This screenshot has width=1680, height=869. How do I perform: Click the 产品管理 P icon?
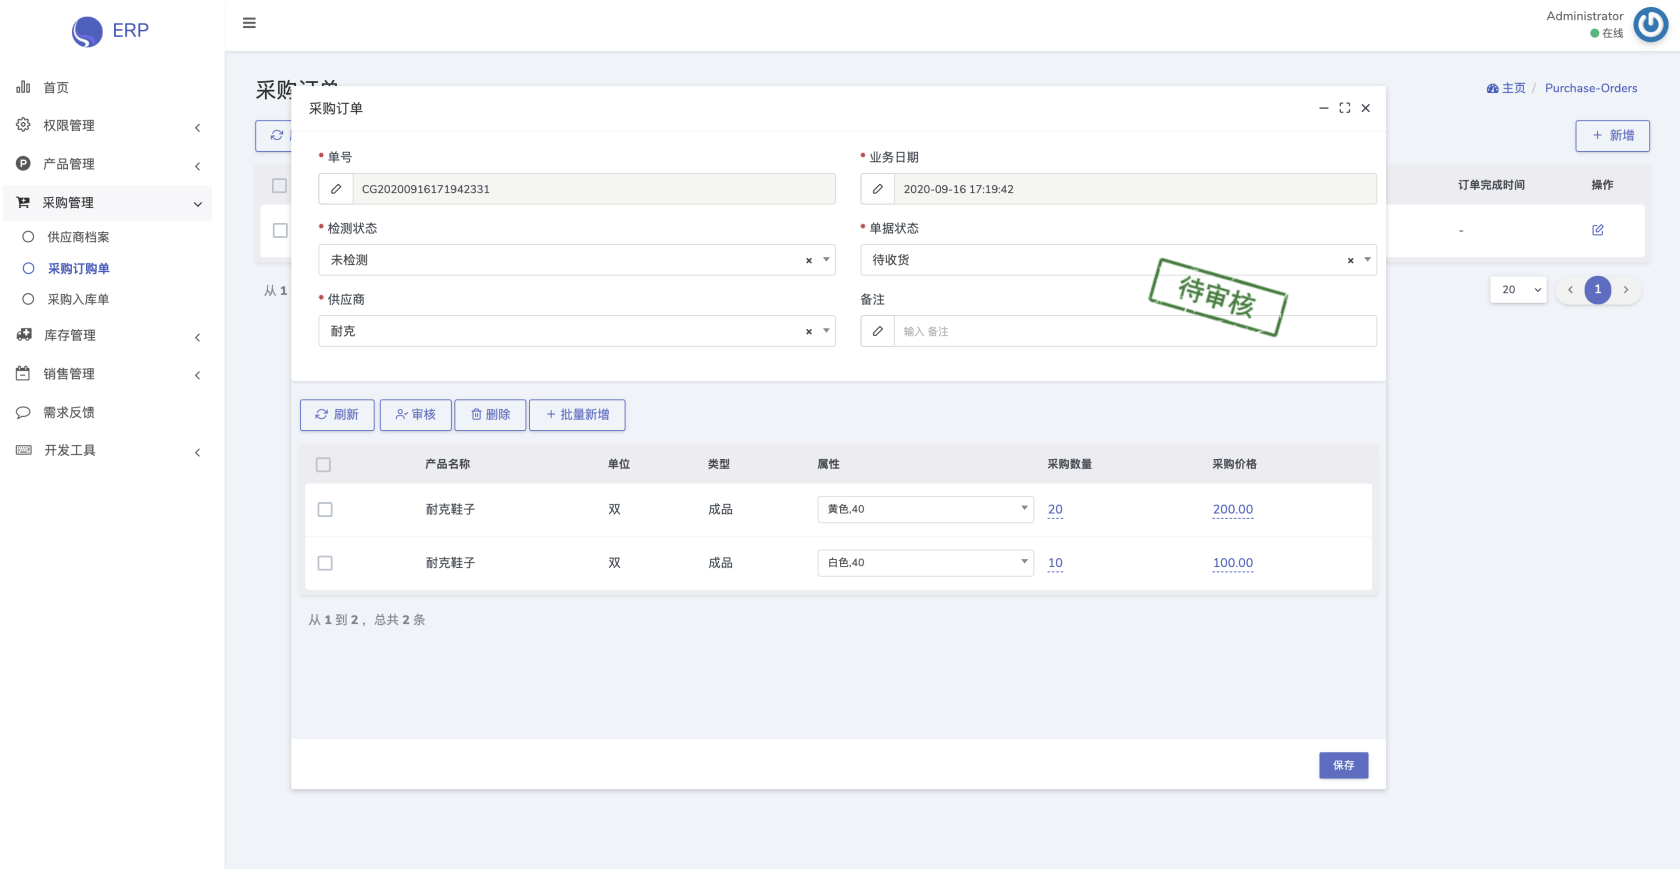click(23, 163)
